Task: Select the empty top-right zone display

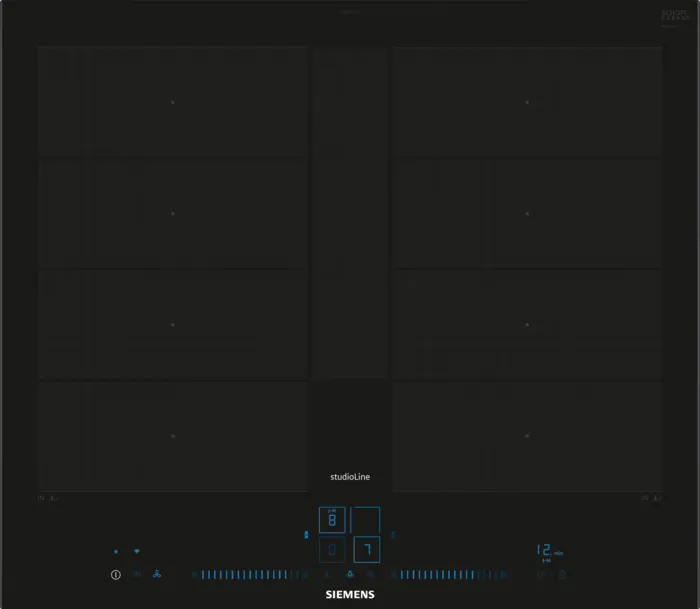Action: click(366, 520)
